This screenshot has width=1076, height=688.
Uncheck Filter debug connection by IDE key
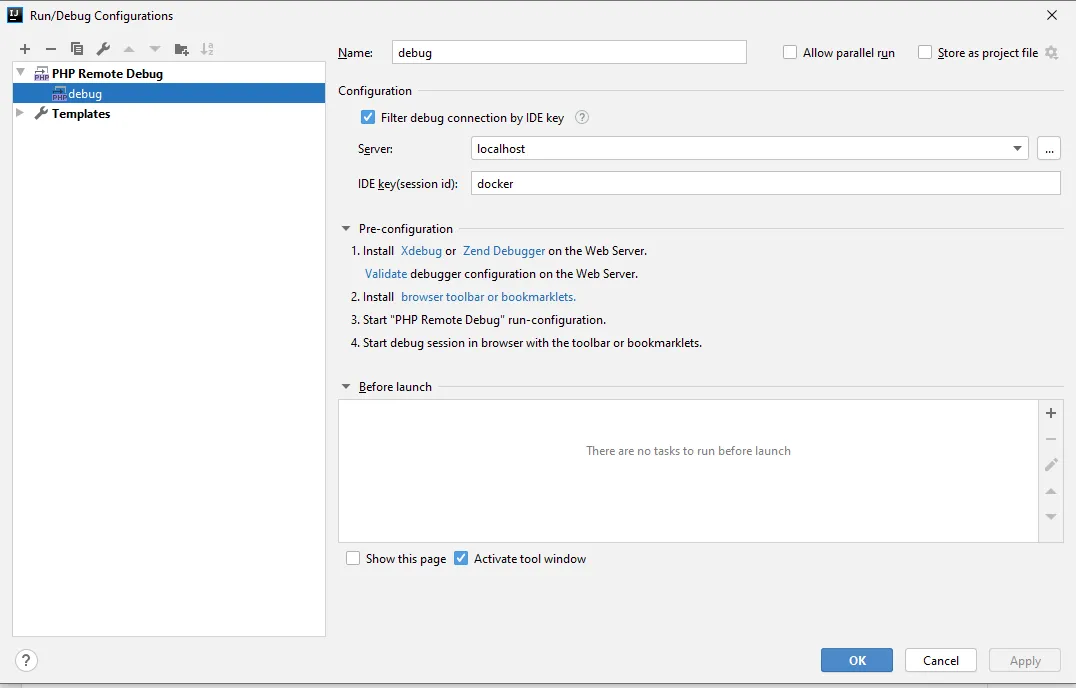tap(368, 117)
